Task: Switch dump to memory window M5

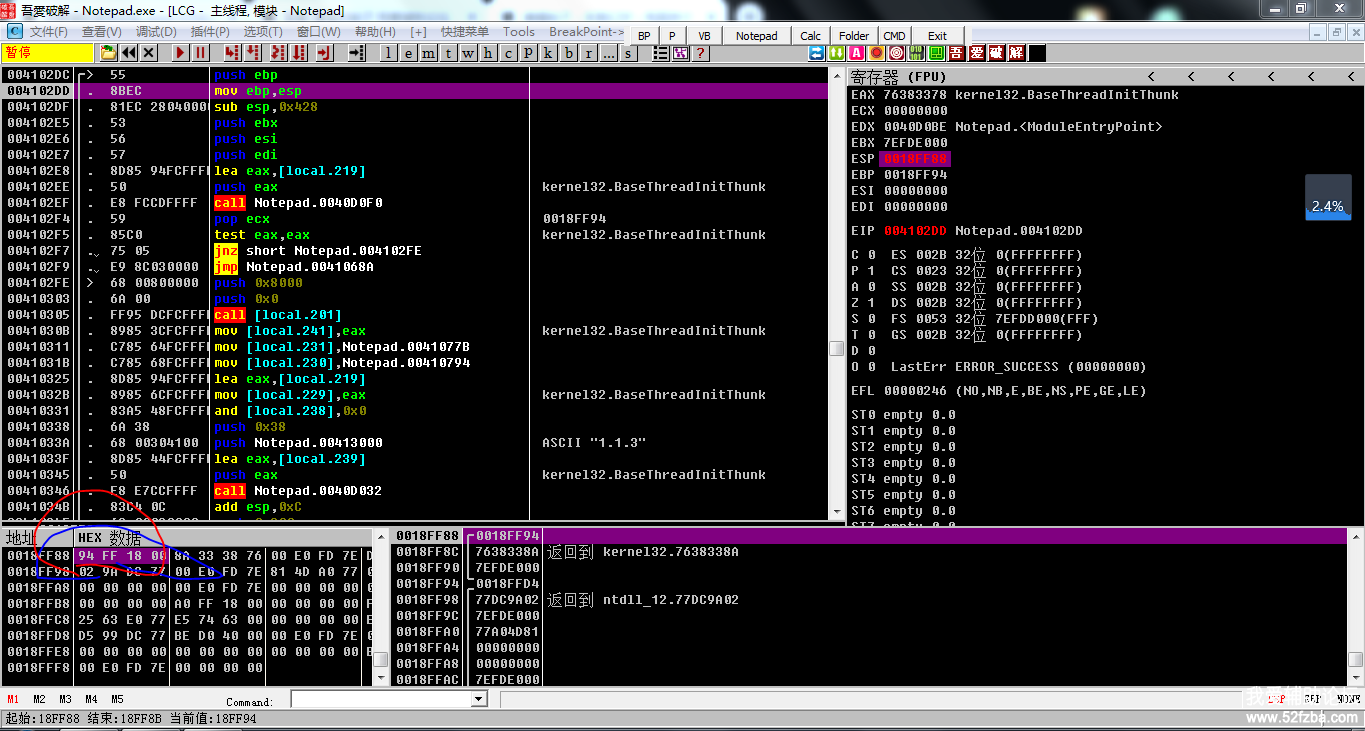Action: (x=117, y=699)
